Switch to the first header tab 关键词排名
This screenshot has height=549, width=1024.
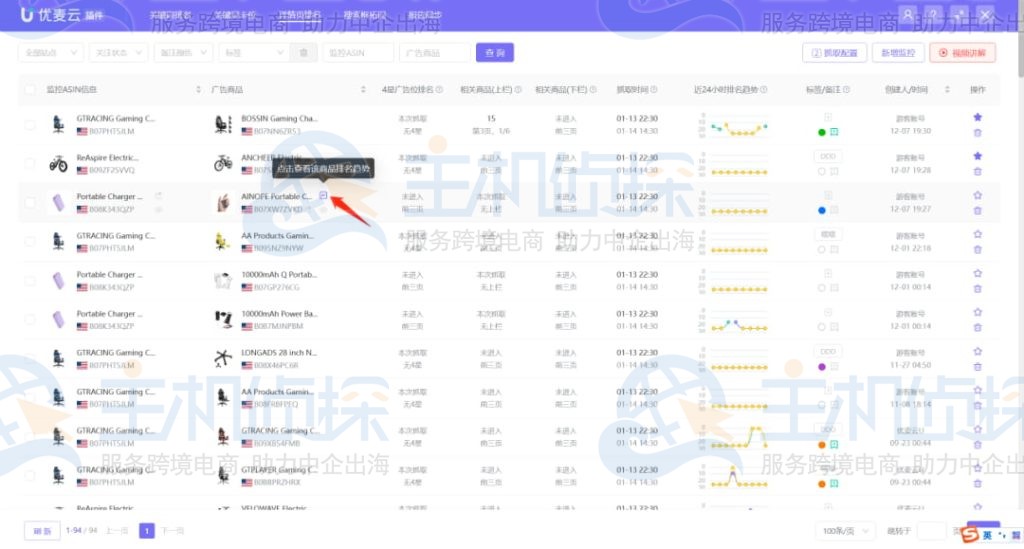tap(171, 14)
